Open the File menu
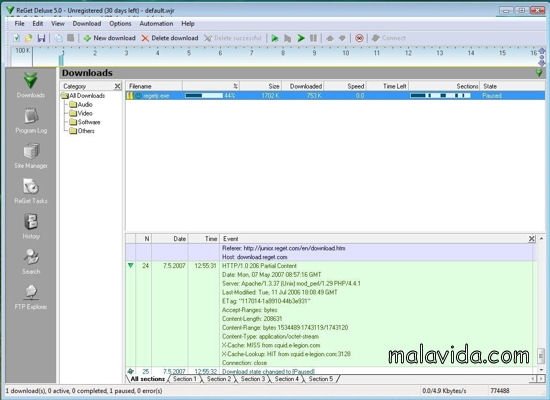550x400 pixels. point(19,24)
